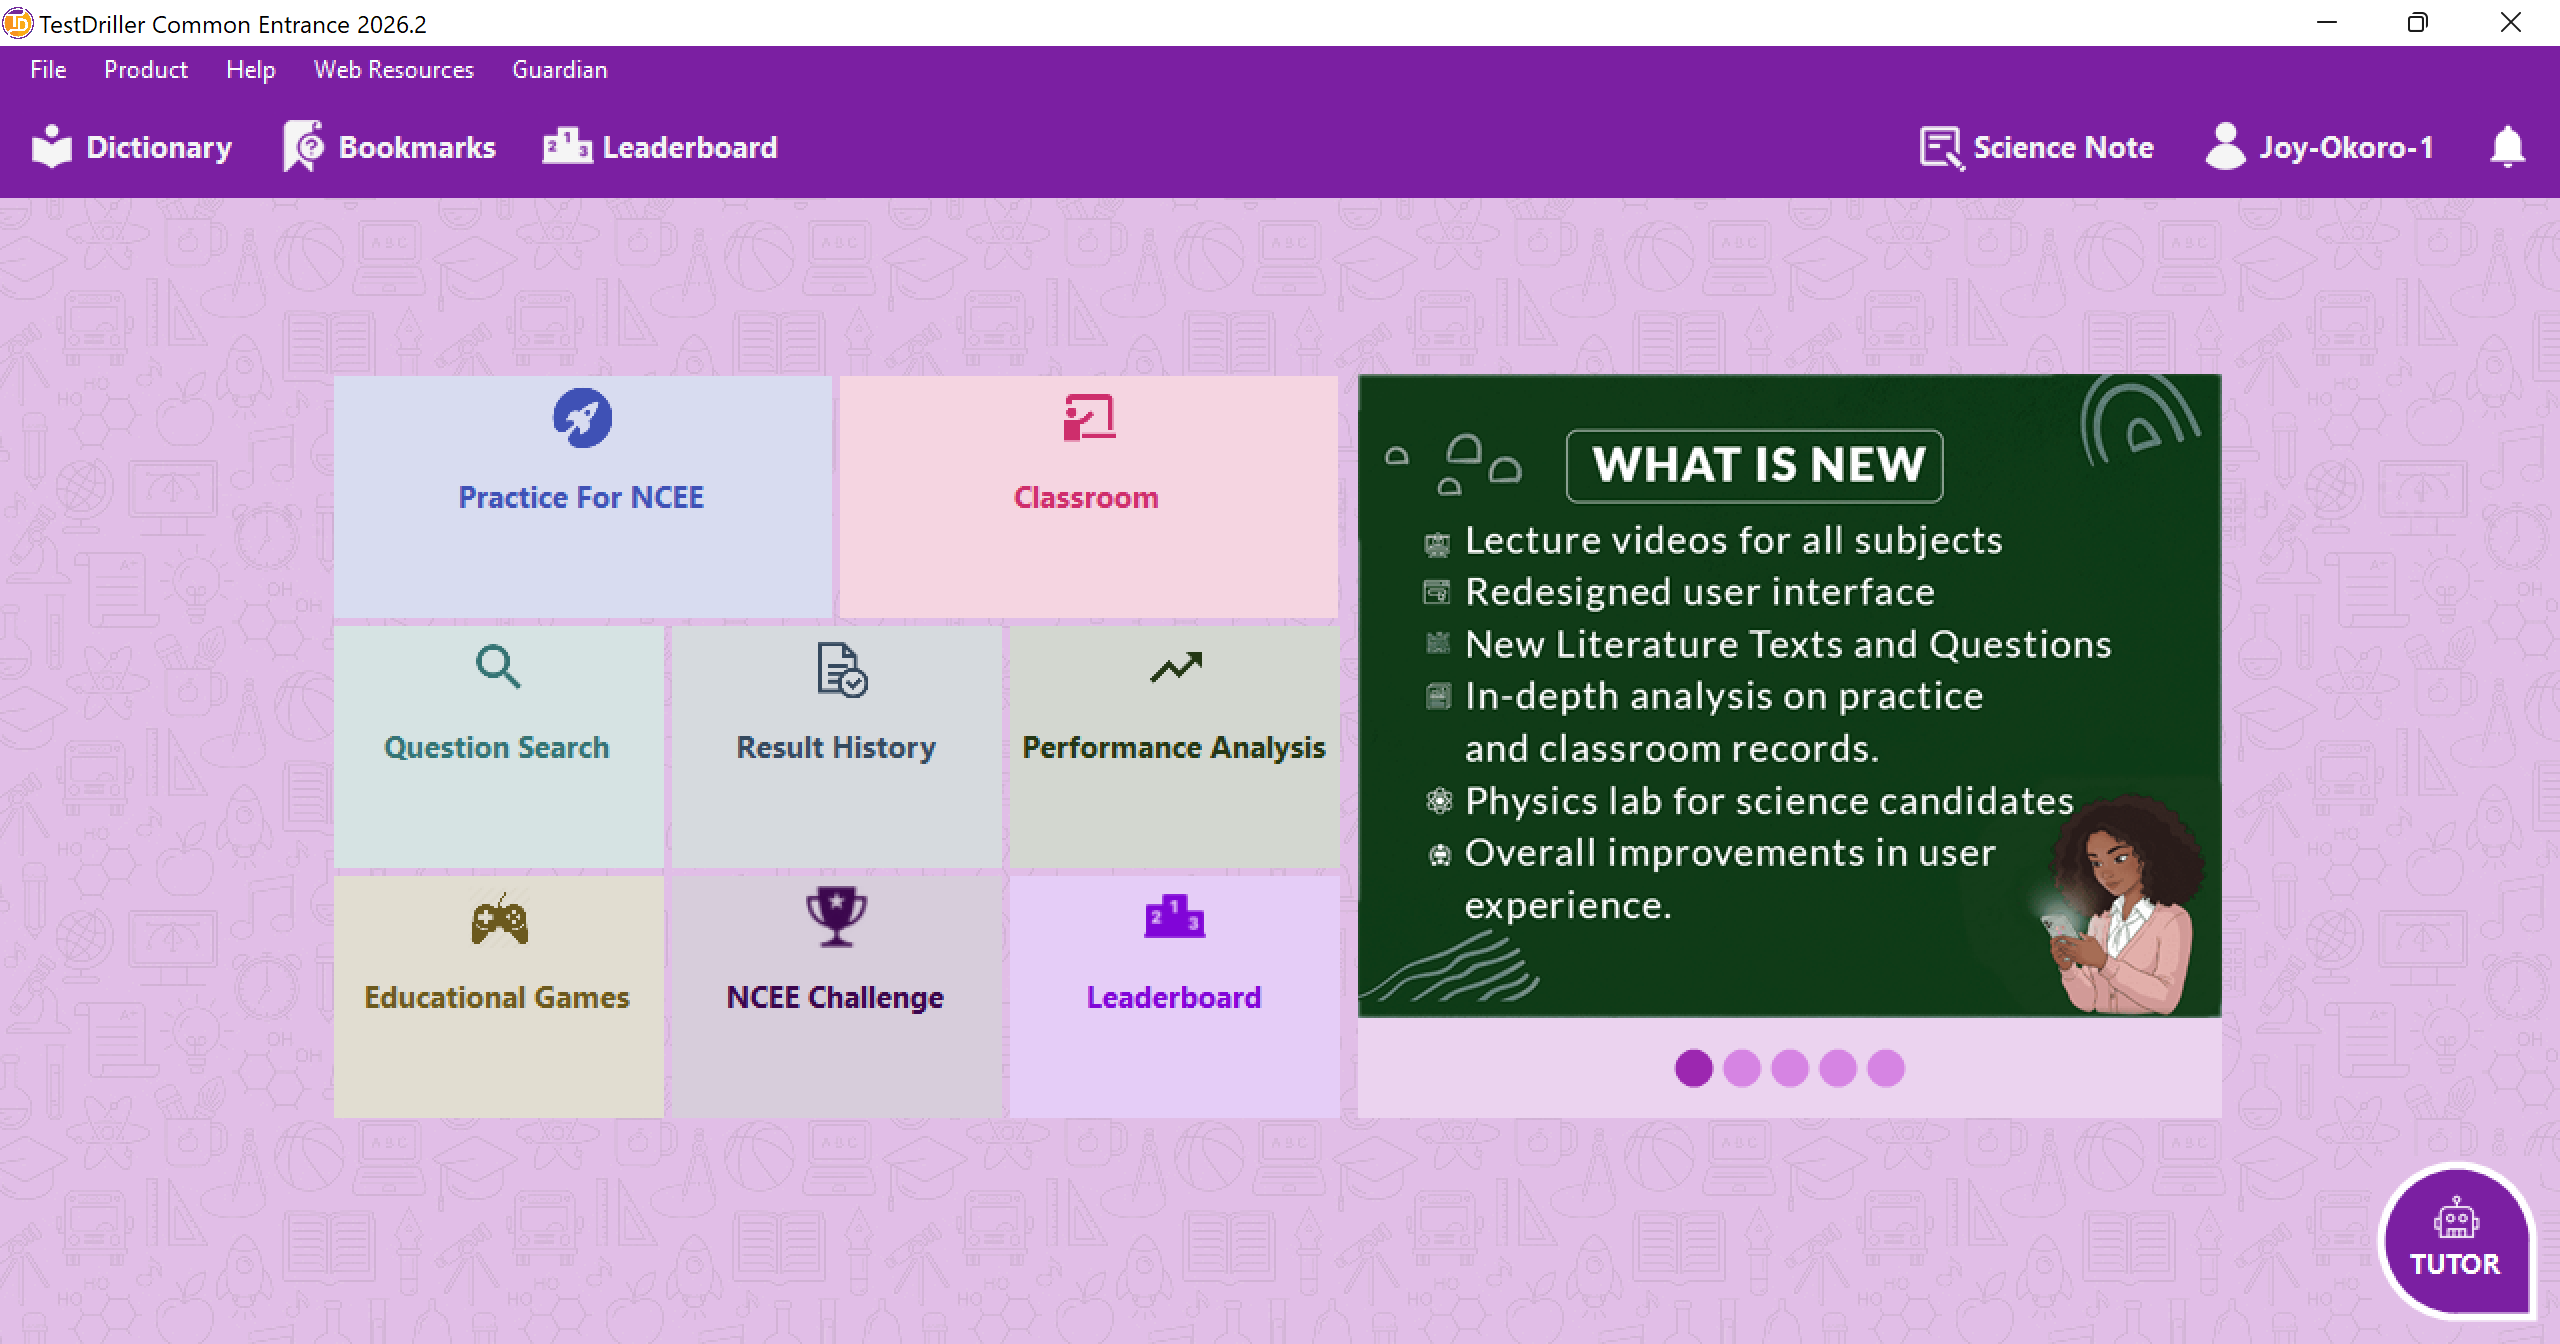This screenshot has height=1344, width=2560.
Task: Click the magnifier Question Search icon
Action: click(498, 667)
